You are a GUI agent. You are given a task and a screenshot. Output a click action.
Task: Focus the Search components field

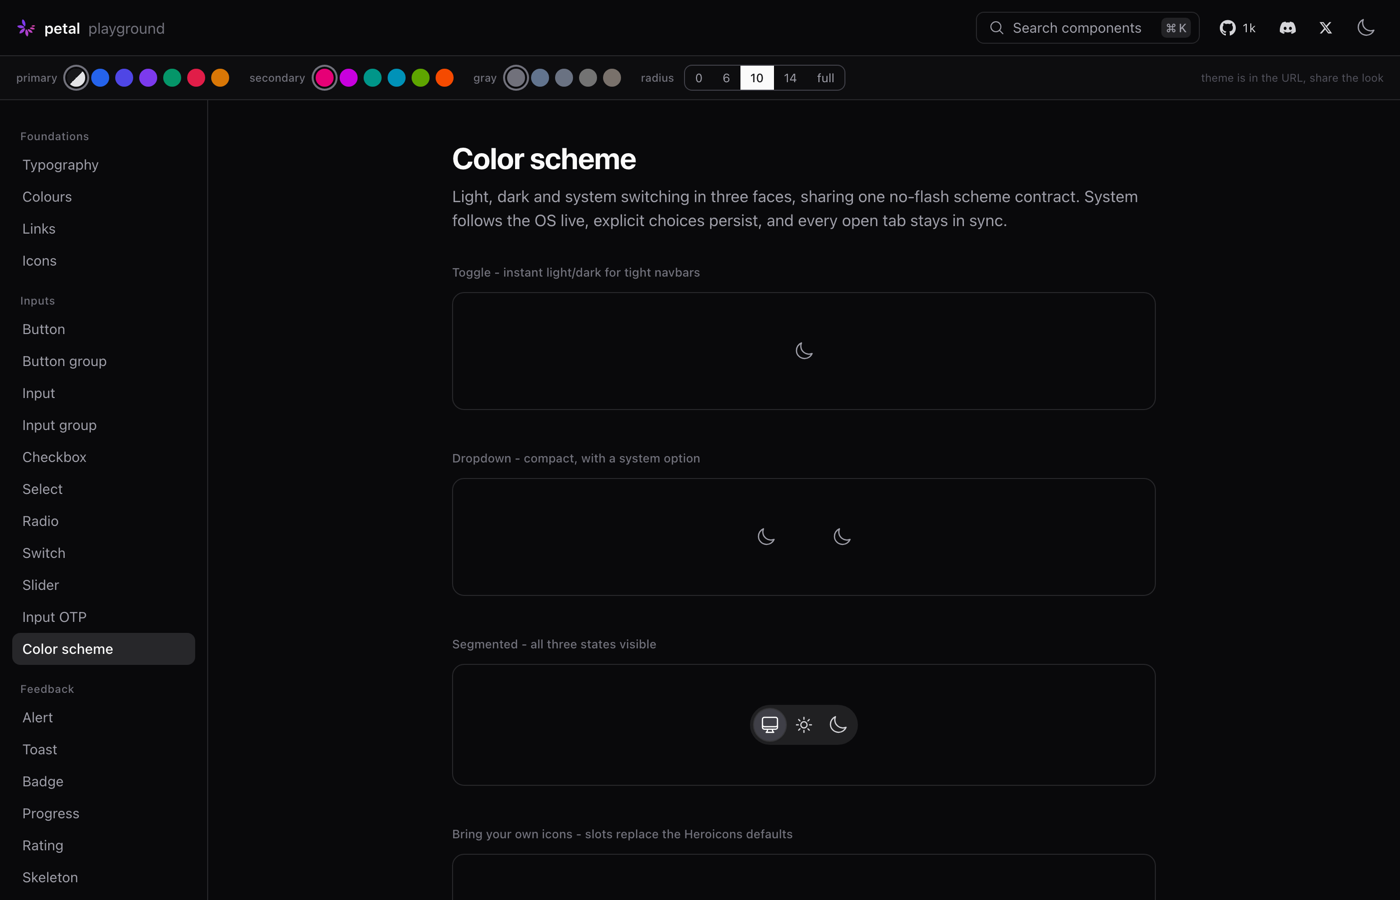(x=1088, y=28)
